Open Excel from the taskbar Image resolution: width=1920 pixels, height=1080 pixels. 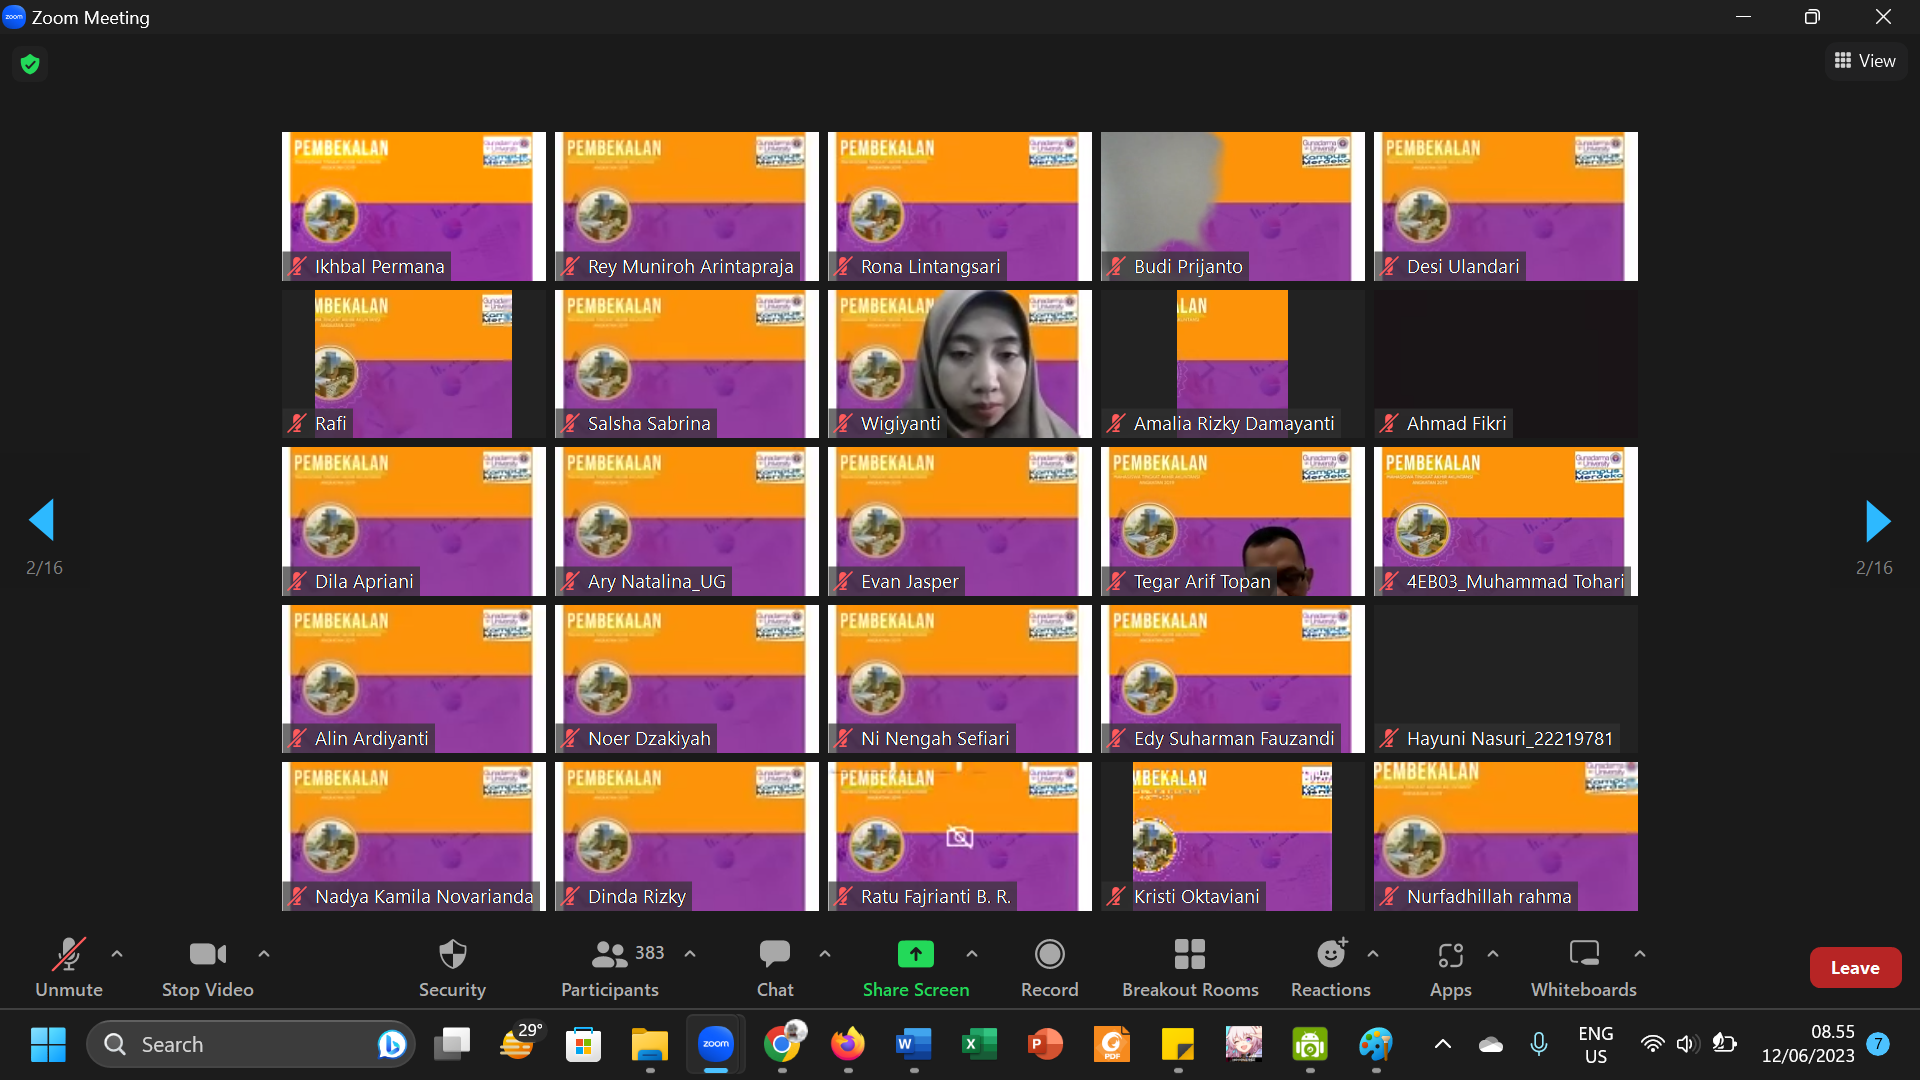[x=979, y=1045]
